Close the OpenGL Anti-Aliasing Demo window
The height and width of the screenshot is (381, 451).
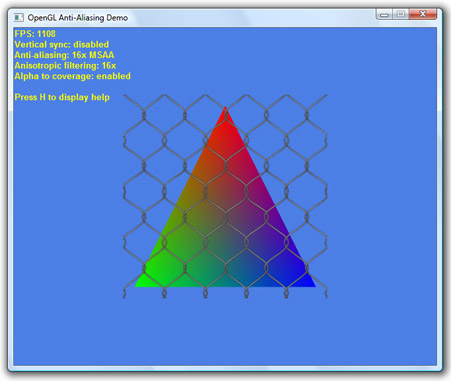(423, 14)
